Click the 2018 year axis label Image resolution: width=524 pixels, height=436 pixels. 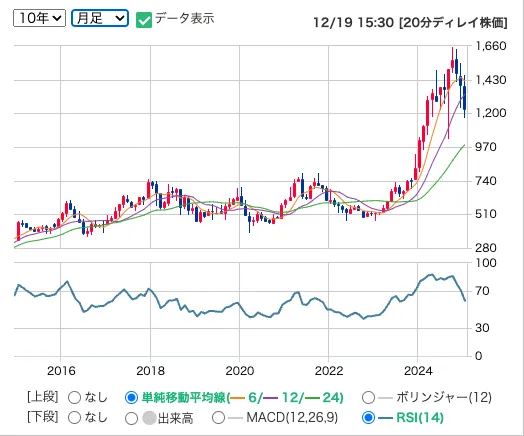tap(150, 371)
